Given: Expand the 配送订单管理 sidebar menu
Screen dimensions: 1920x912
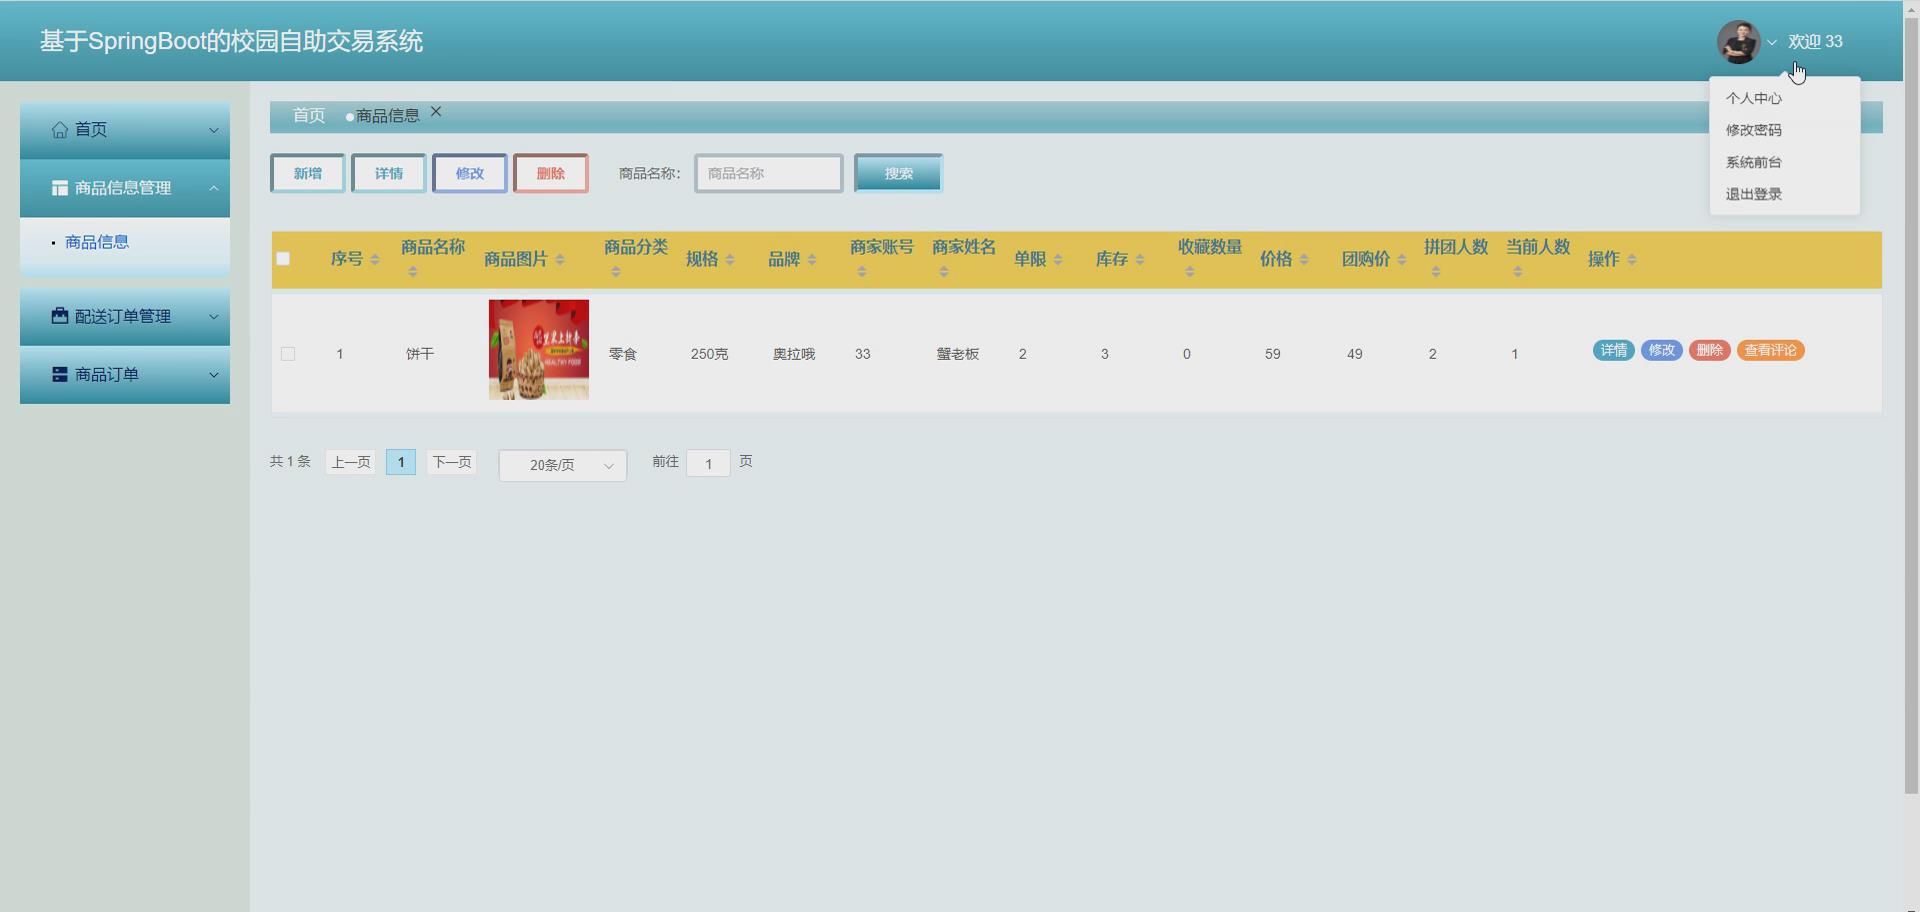Looking at the screenshot, I should [x=125, y=316].
